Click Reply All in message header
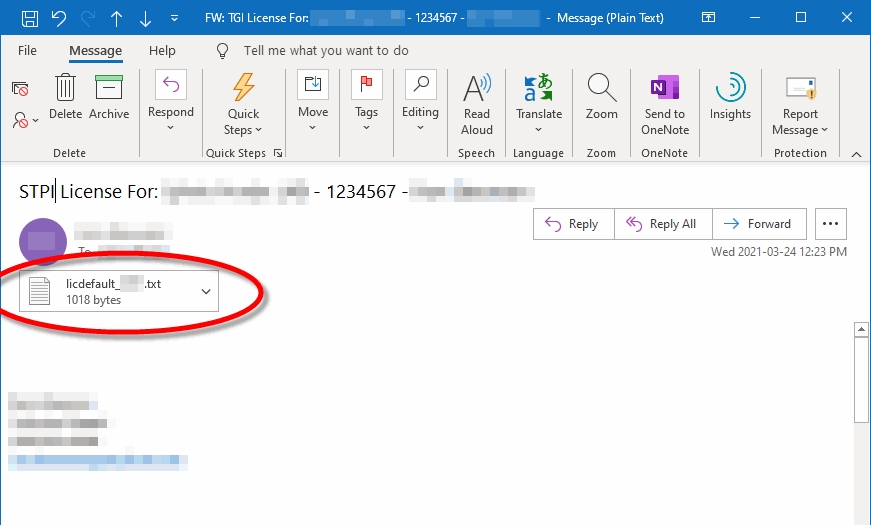Screen dimensions: 871x525 pos(662,224)
